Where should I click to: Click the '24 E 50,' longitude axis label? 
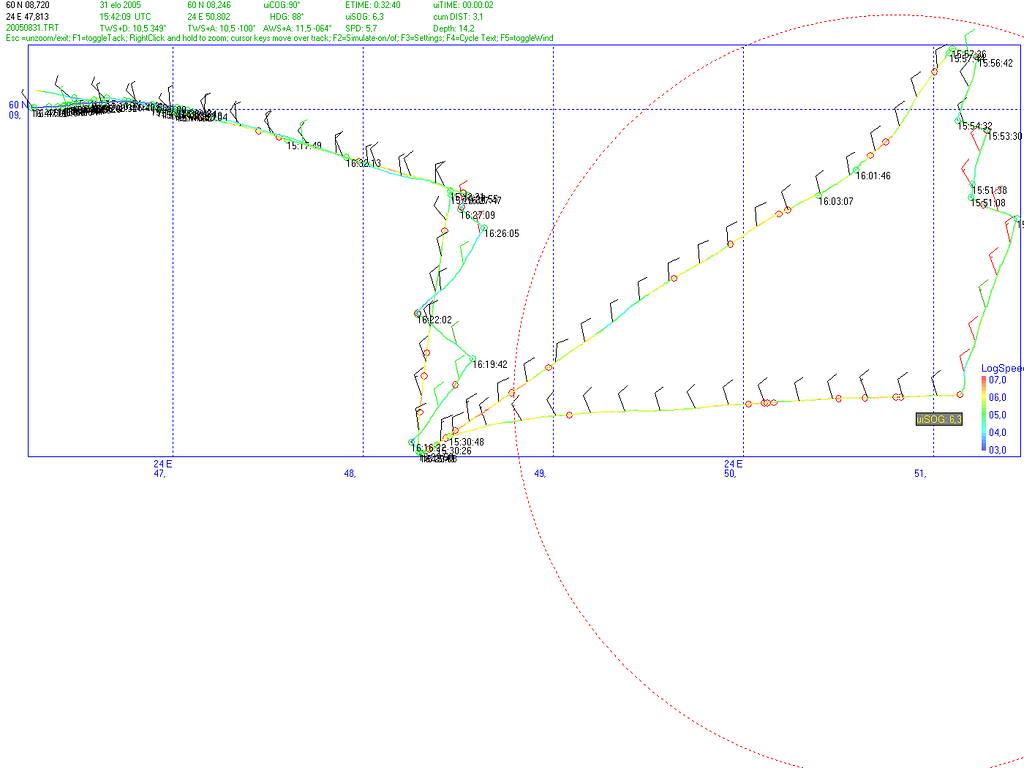click(733, 469)
